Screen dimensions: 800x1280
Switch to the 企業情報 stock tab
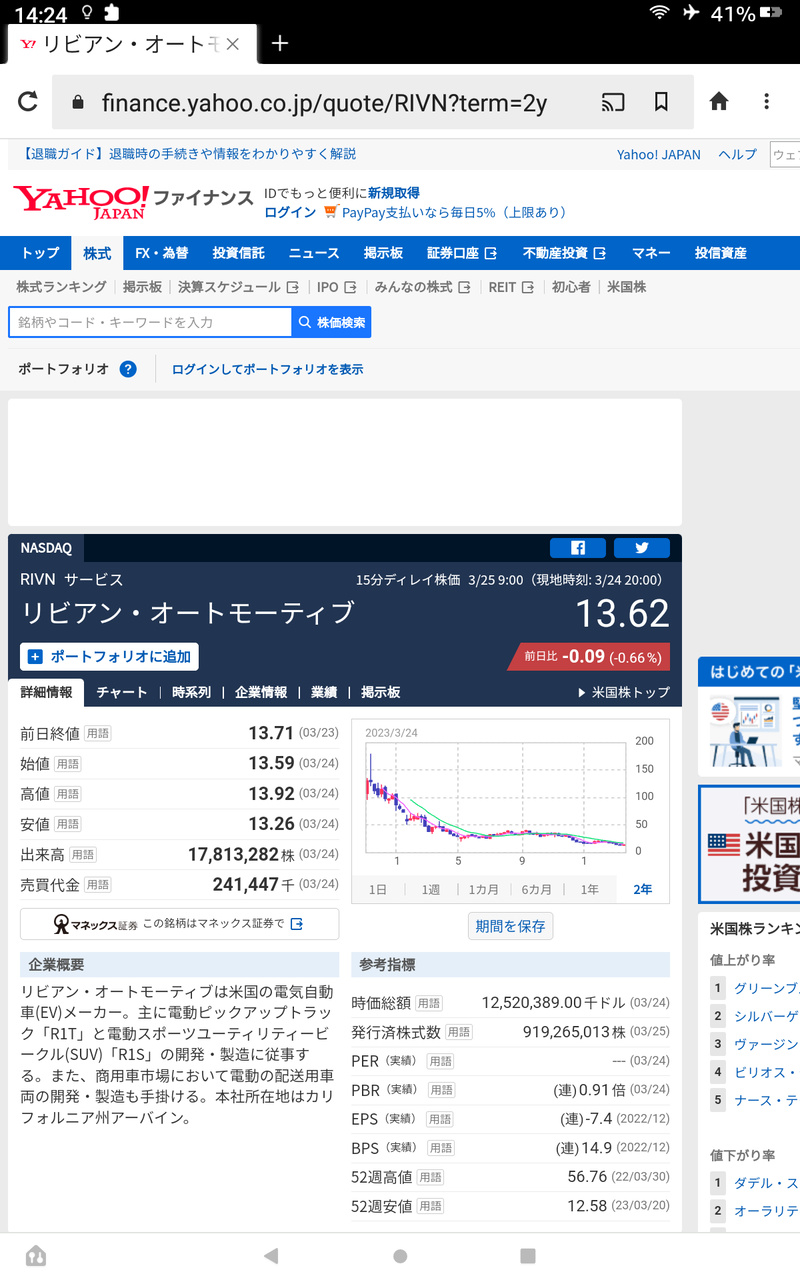pos(261,692)
